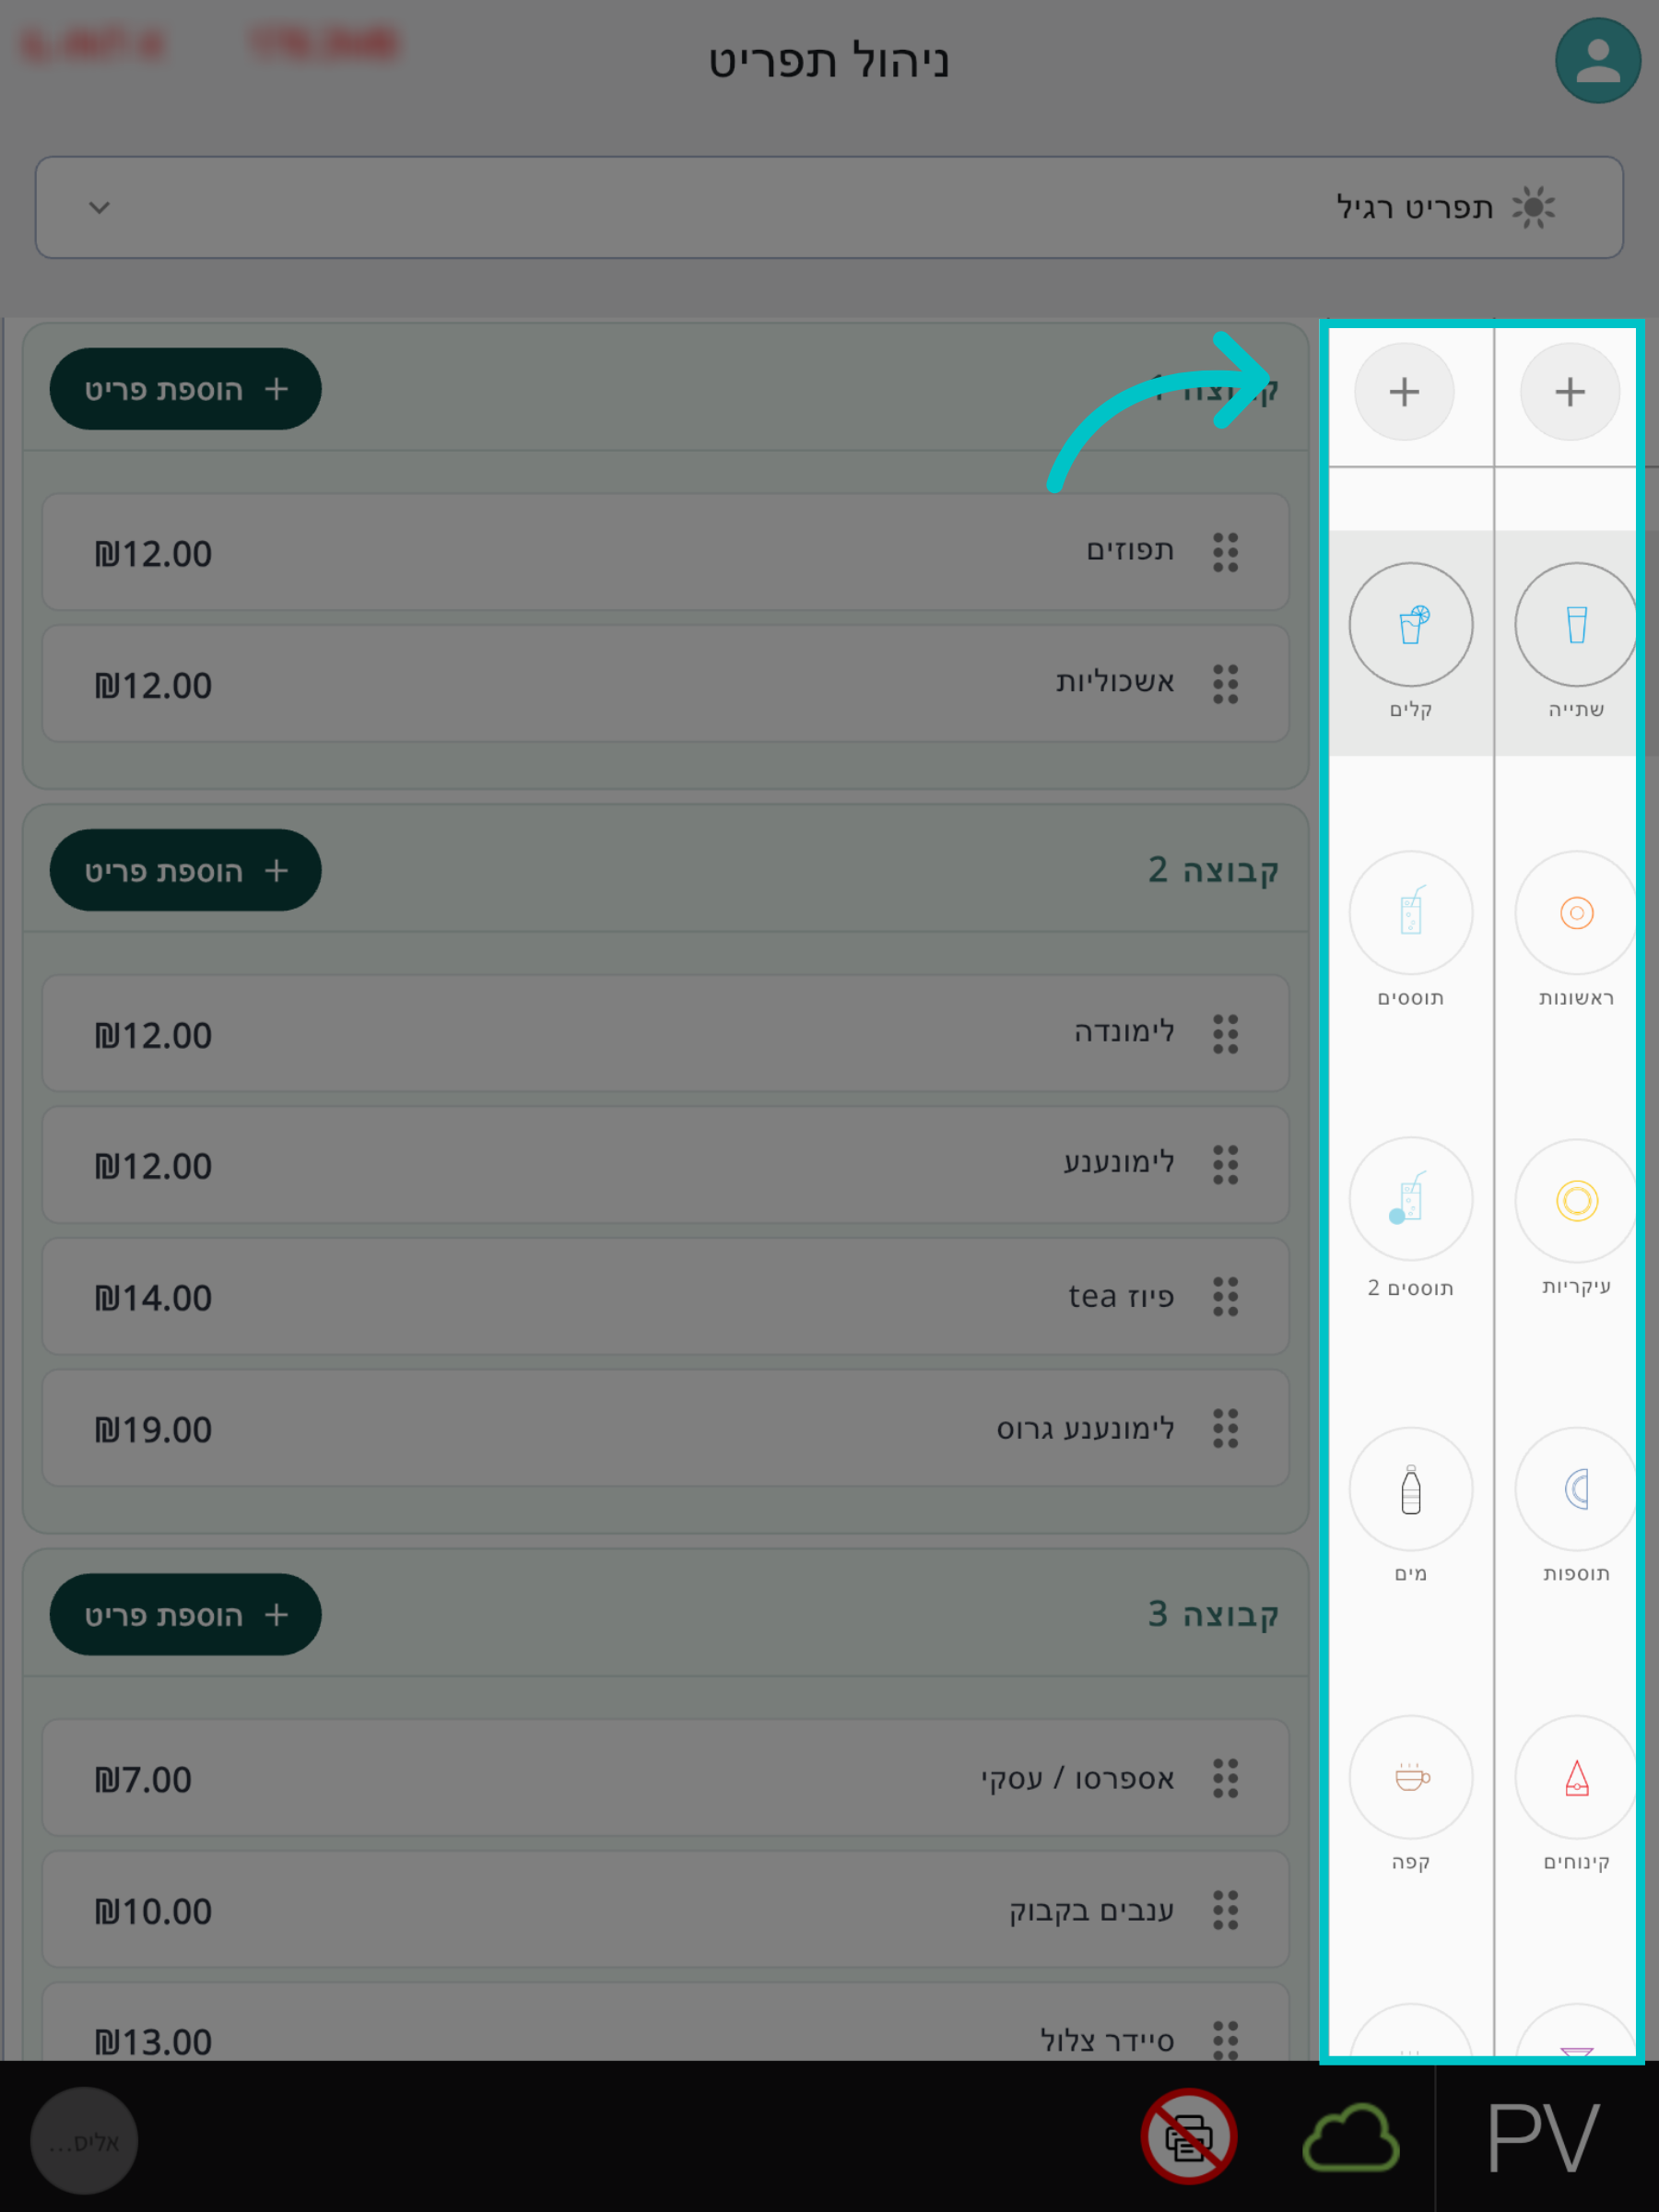Open the תוססים 2 category
This screenshot has width=1659, height=2212.
pyautogui.click(x=1410, y=1200)
